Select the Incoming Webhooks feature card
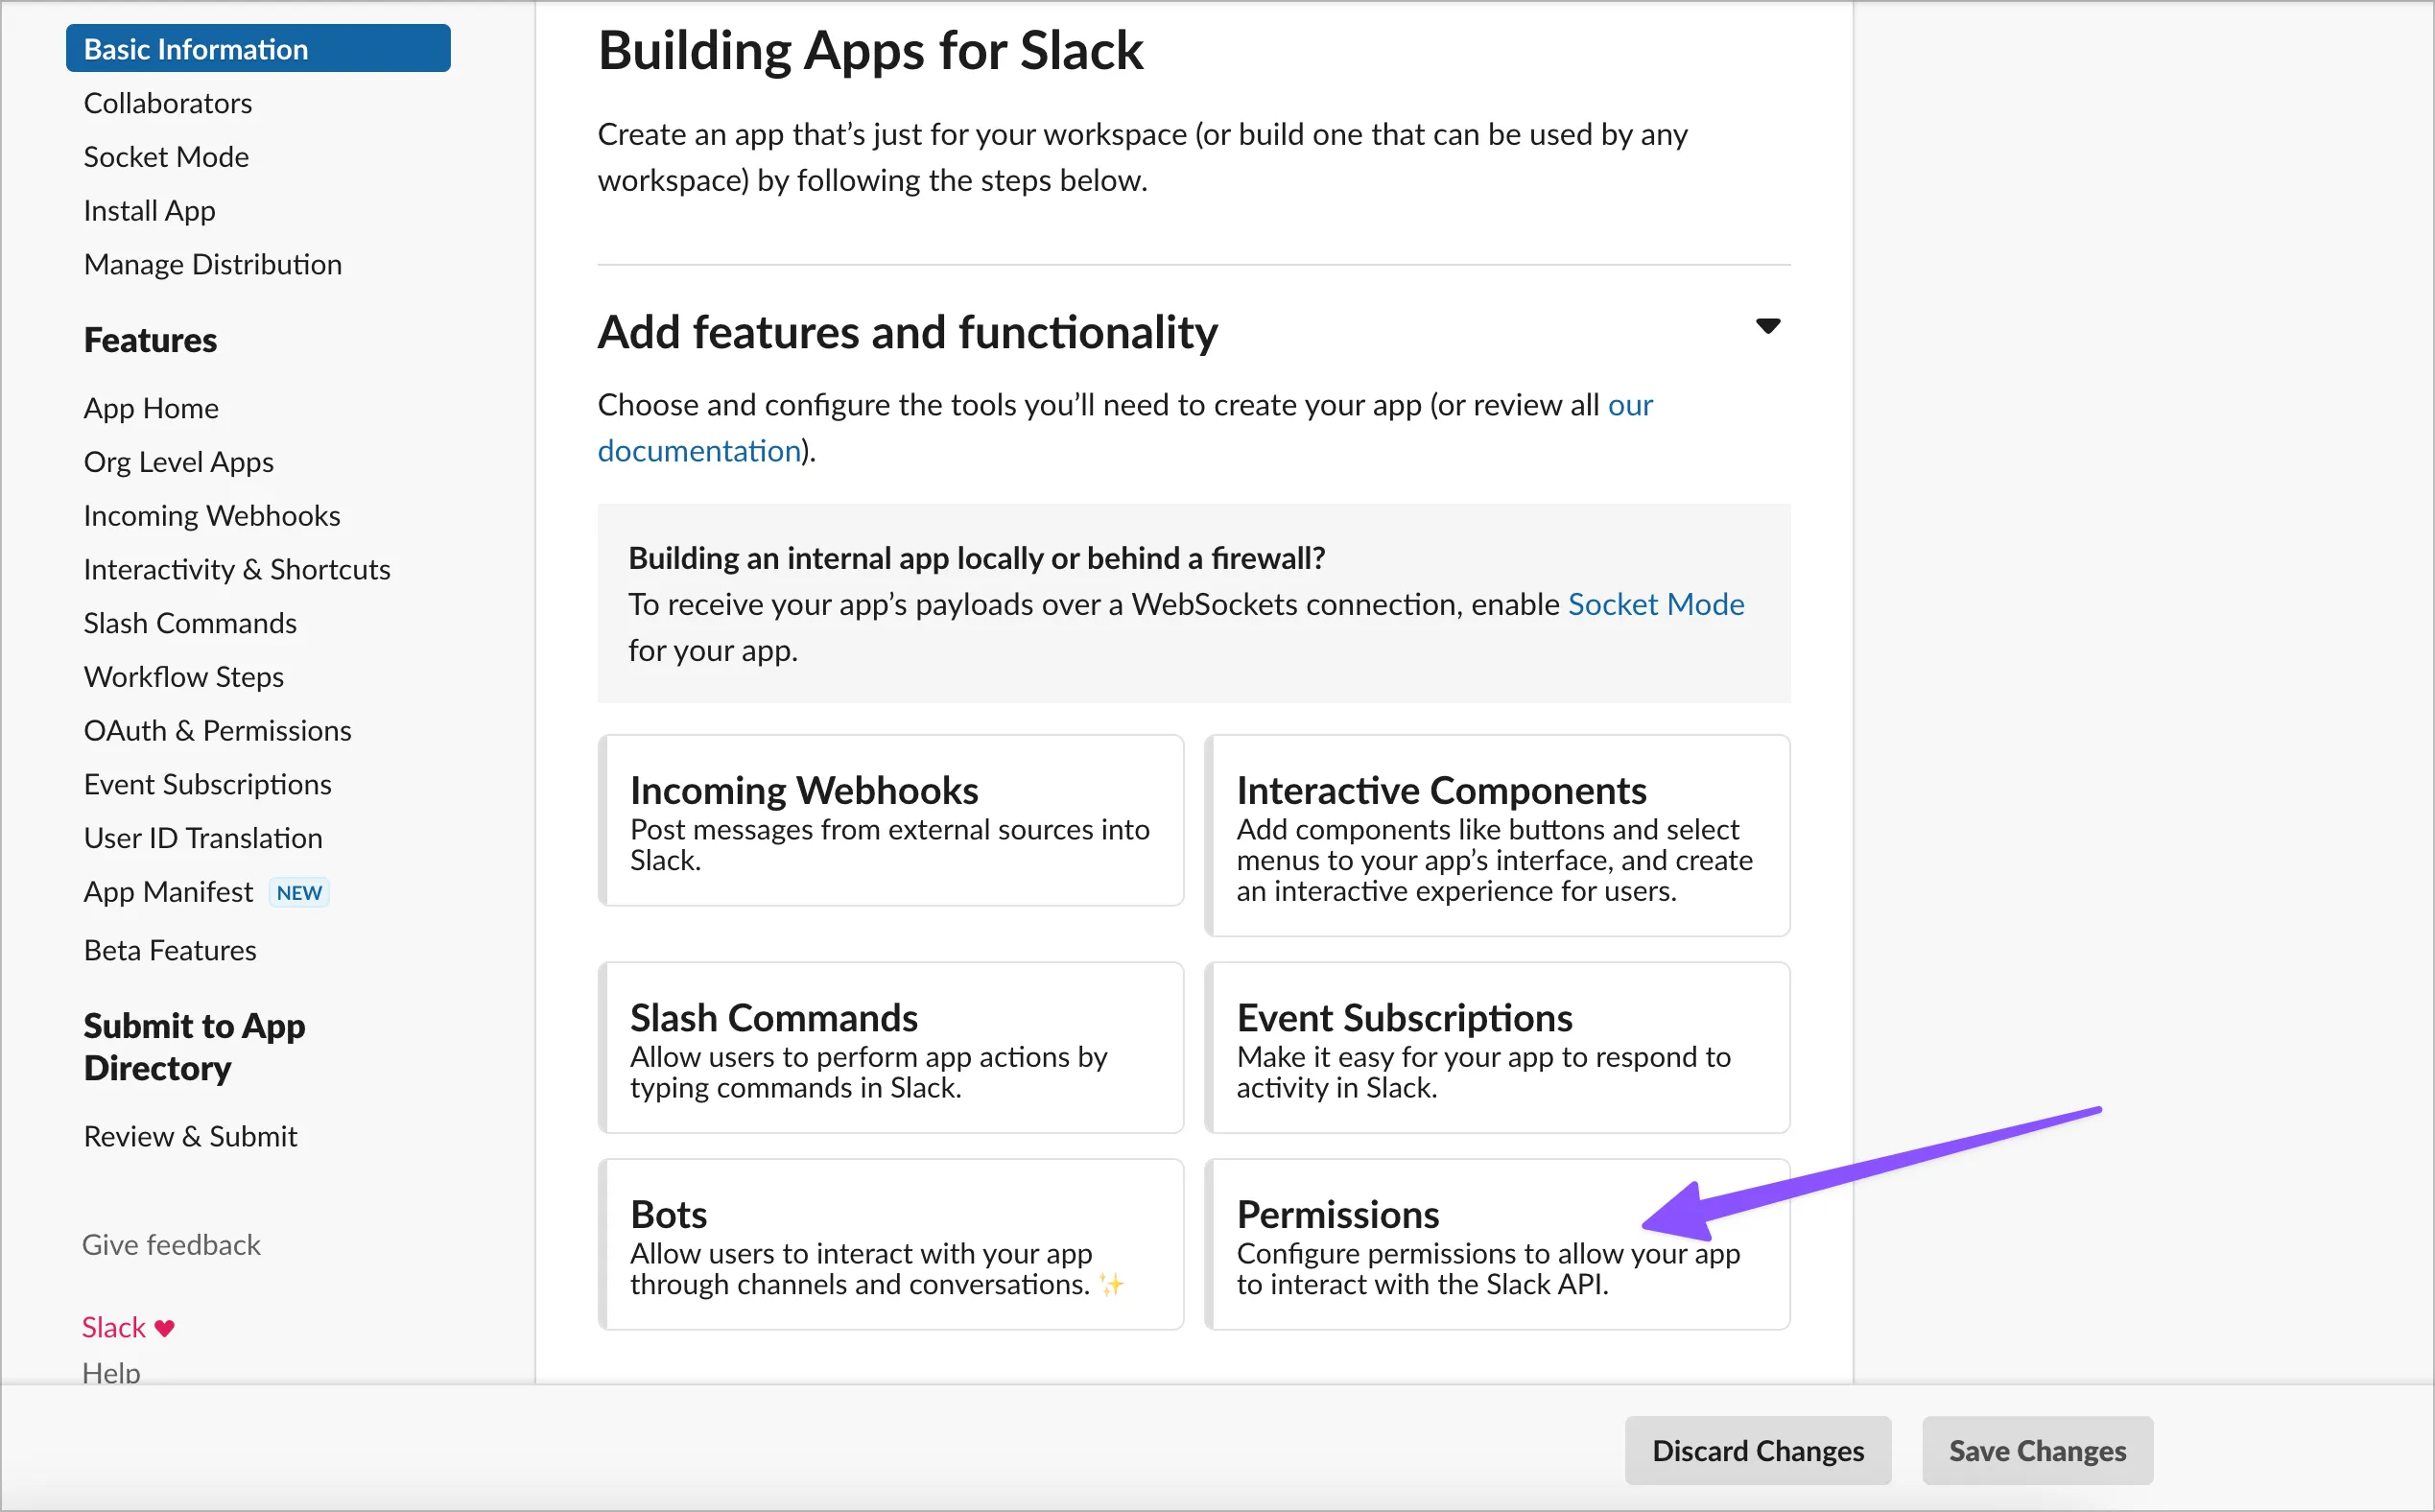This screenshot has width=2435, height=1512. [890, 820]
